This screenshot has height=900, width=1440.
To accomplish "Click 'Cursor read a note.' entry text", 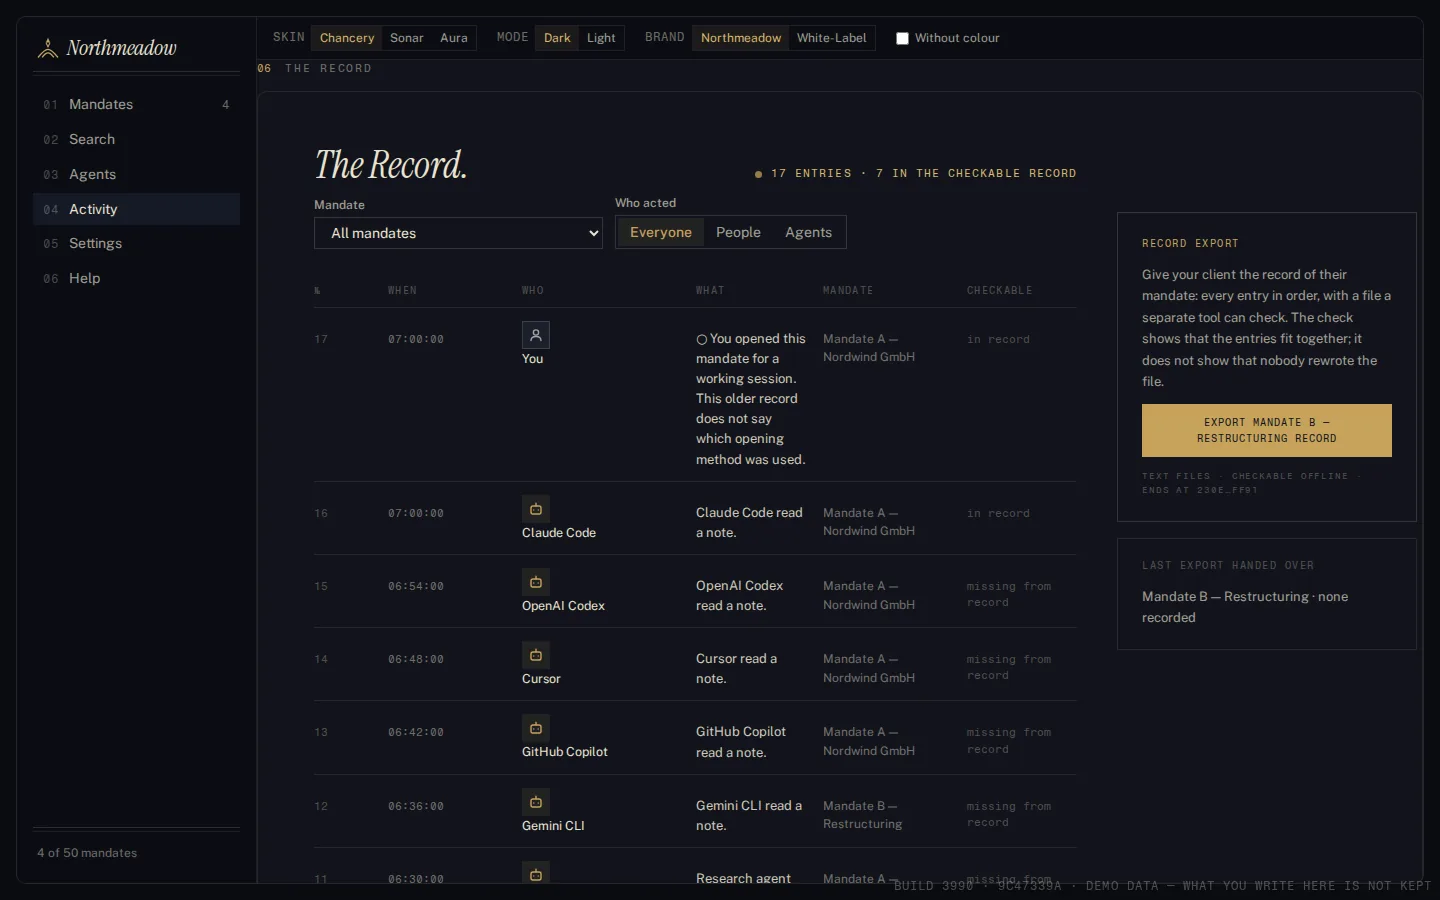I will [x=736, y=669].
